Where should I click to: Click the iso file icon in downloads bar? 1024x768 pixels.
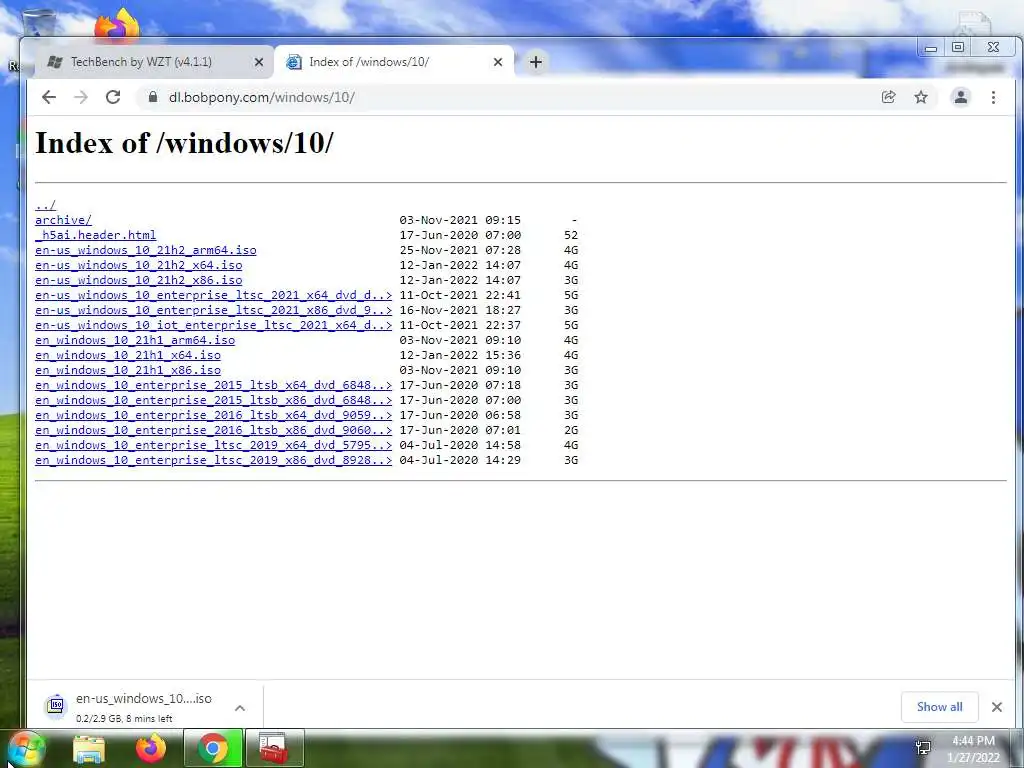pos(56,705)
